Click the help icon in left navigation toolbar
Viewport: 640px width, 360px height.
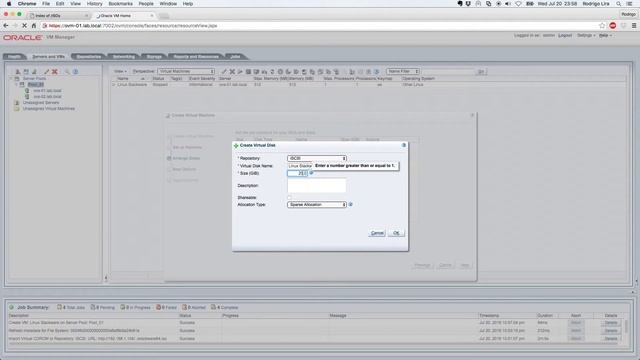[76, 71]
